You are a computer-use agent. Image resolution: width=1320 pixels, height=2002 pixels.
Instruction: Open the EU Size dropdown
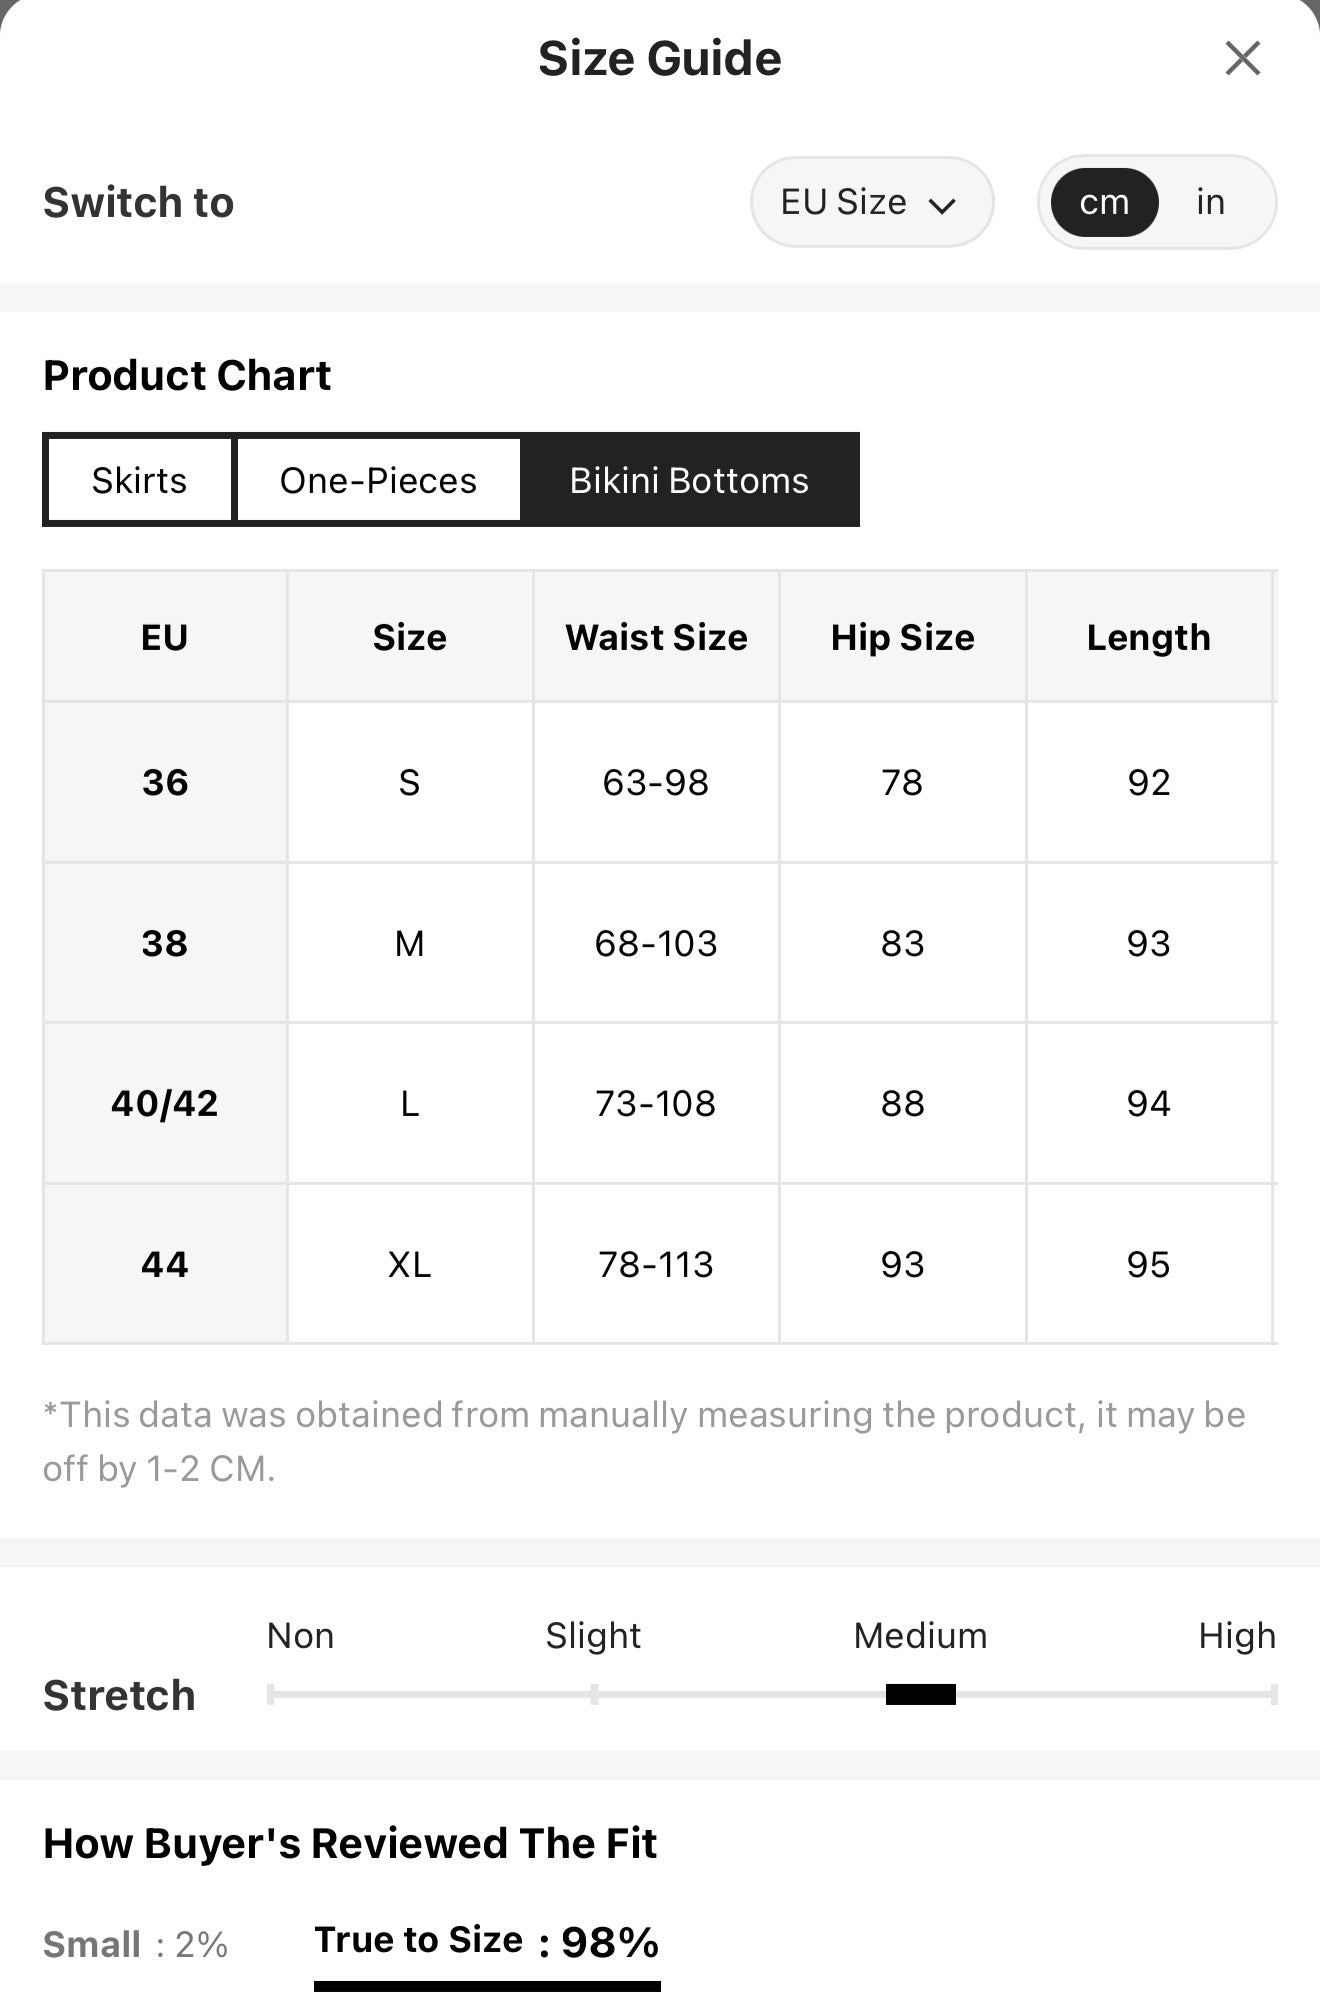[872, 202]
